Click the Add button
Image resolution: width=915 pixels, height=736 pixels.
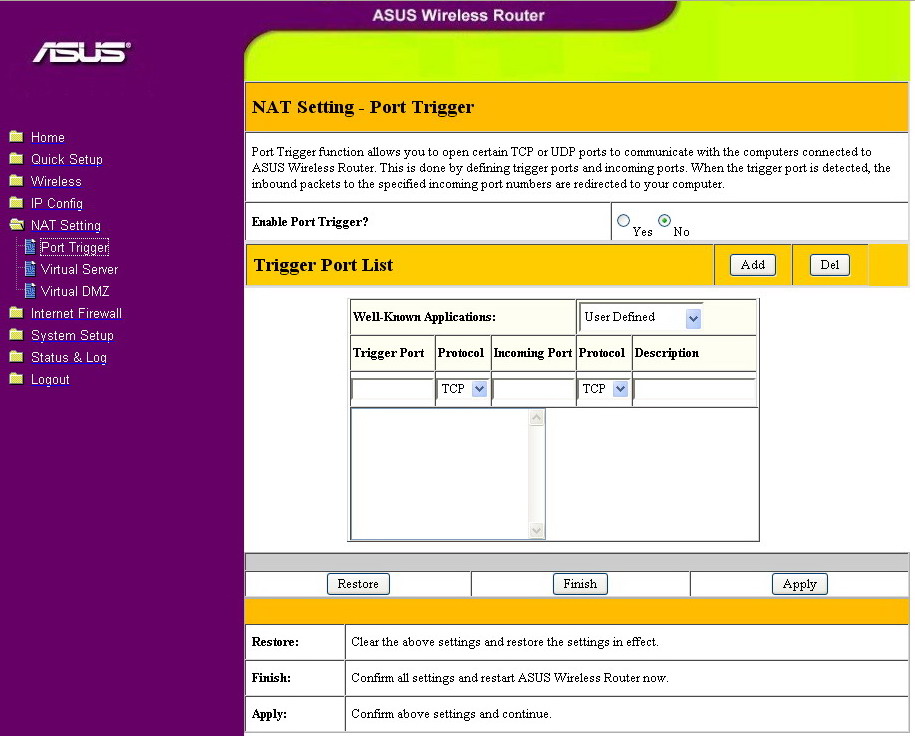(753, 265)
